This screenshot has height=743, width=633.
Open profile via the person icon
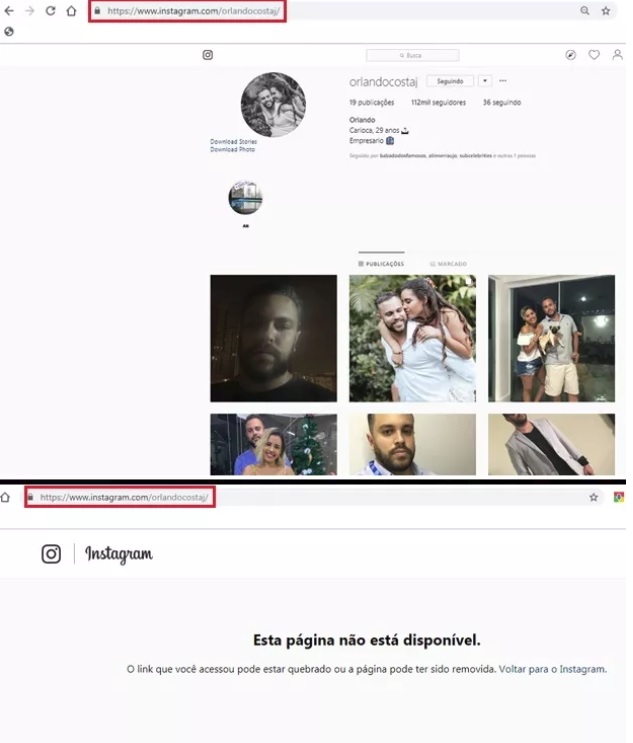pyautogui.click(x=617, y=55)
